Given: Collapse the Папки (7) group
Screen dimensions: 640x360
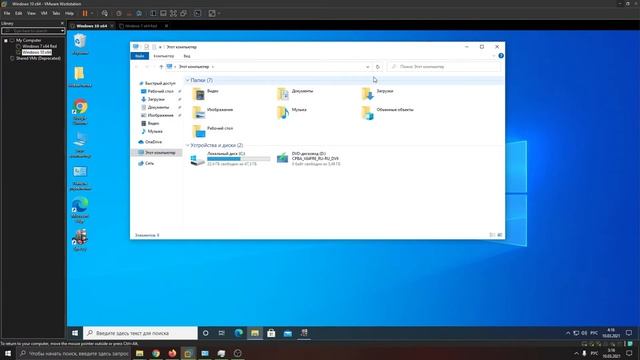Looking at the screenshot, I should point(187,80).
